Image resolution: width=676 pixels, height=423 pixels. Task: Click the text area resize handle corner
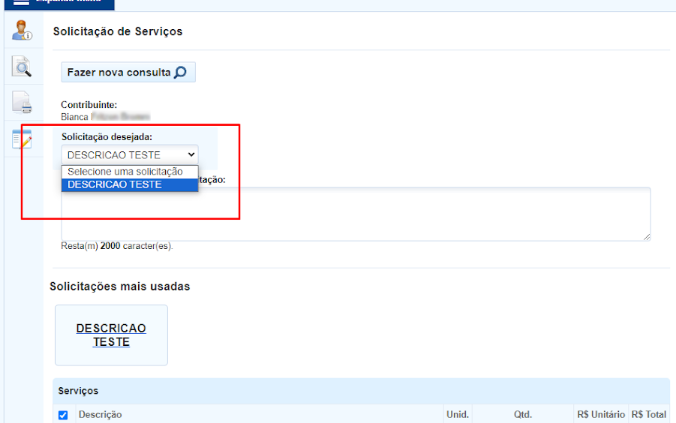coord(646,236)
